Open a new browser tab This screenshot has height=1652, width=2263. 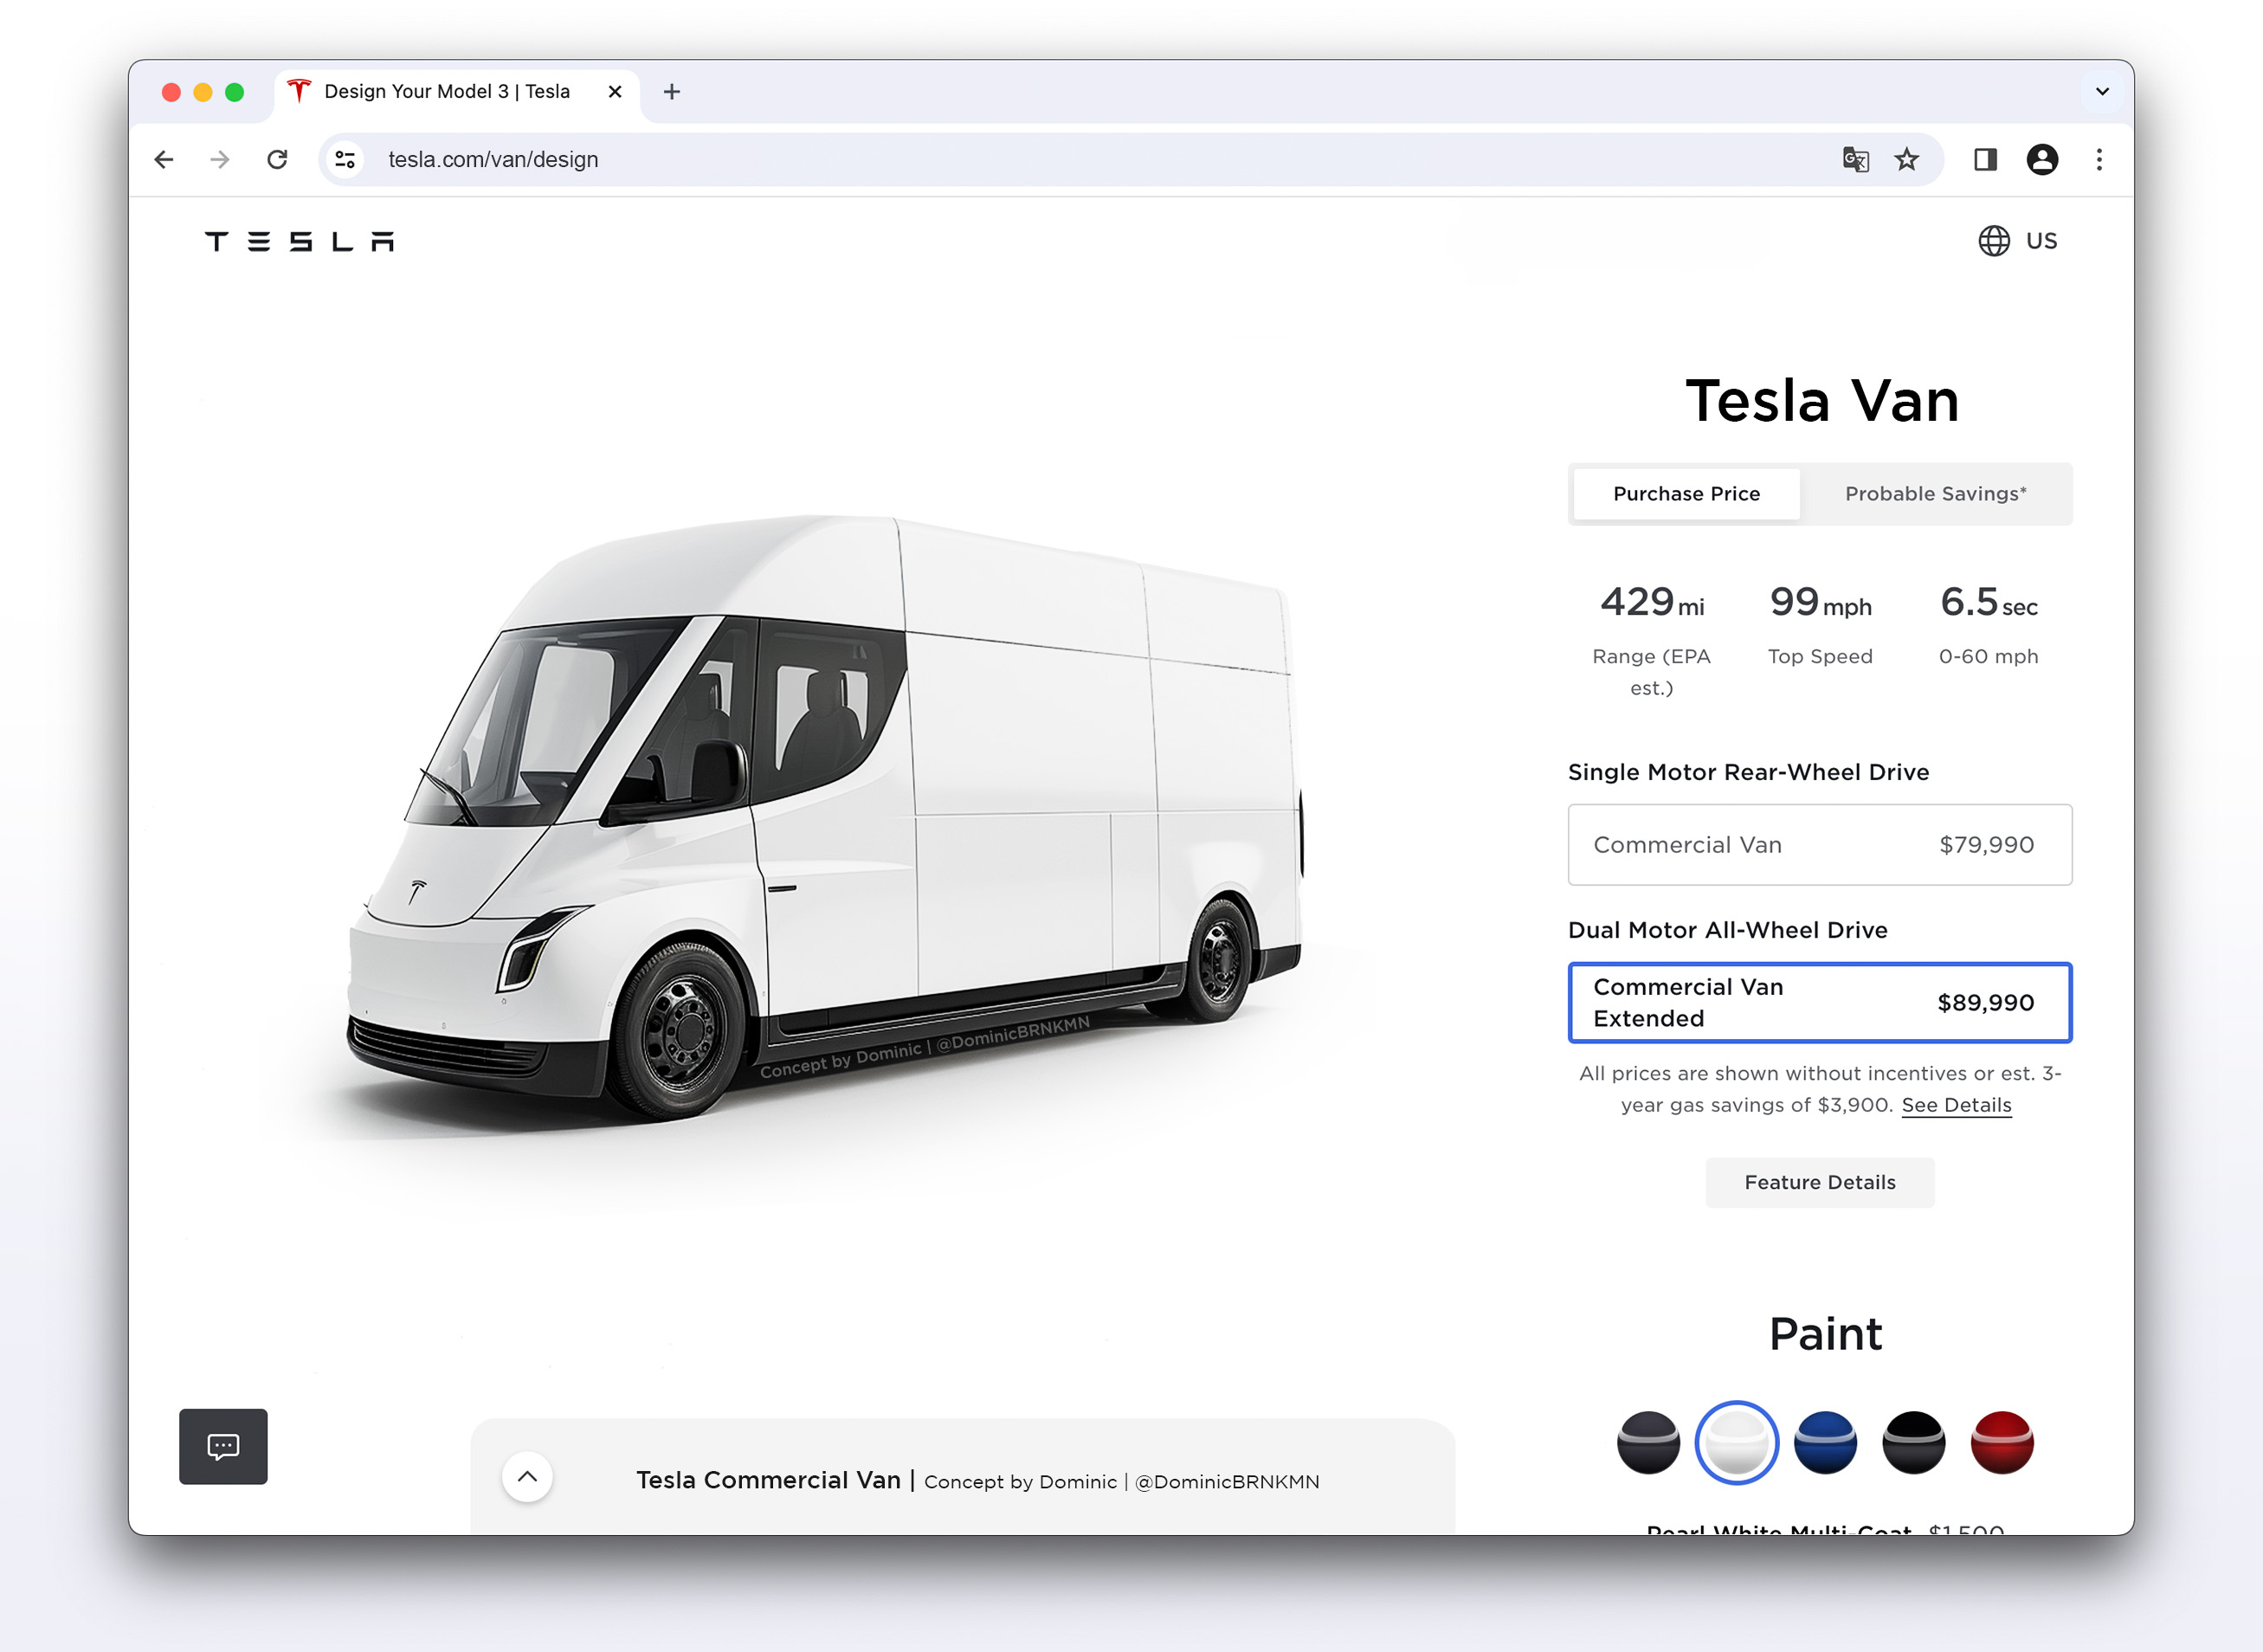point(672,92)
